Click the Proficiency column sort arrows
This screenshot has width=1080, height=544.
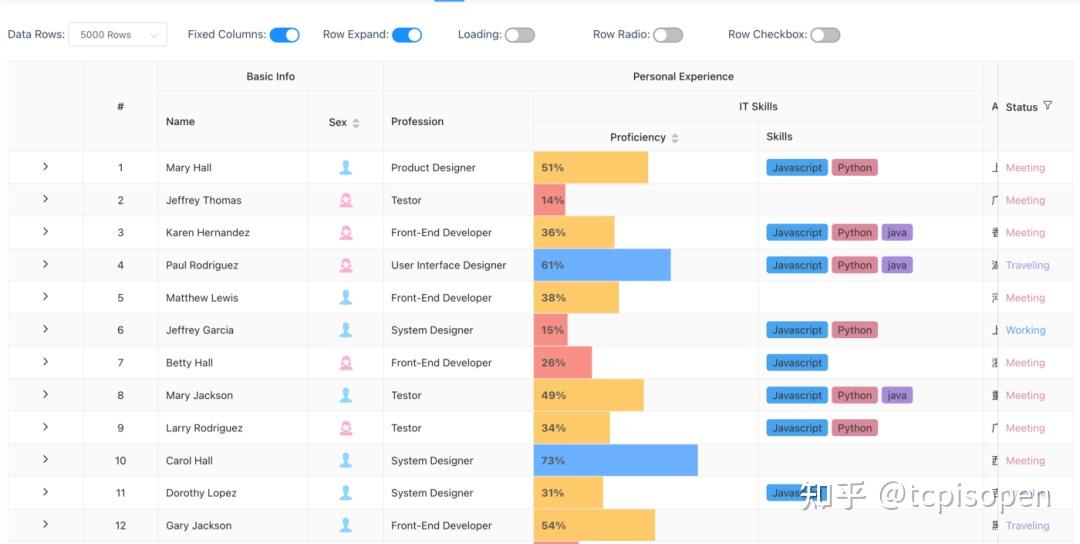pyautogui.click(x=675, y=138)
